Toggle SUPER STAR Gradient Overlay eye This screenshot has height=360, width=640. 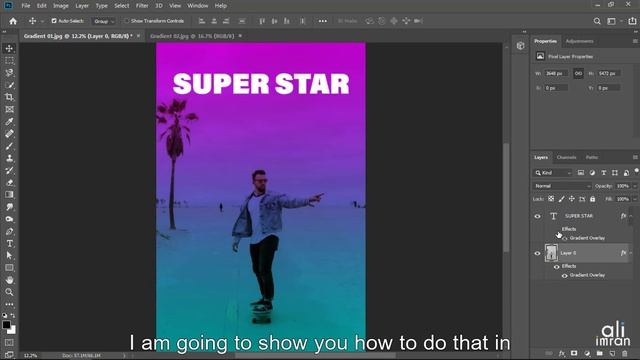(565, 238)
